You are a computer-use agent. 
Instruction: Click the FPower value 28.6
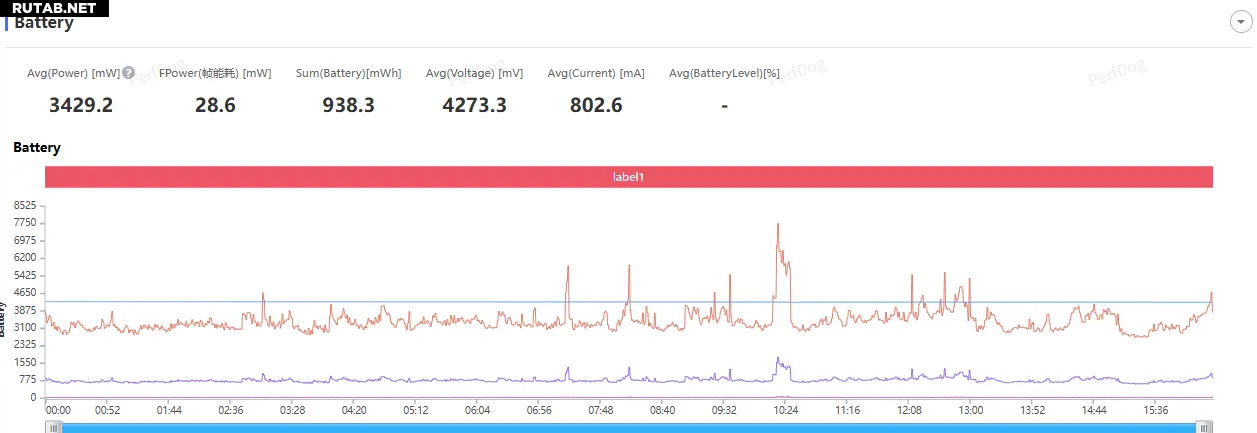[x=215, y=105]
